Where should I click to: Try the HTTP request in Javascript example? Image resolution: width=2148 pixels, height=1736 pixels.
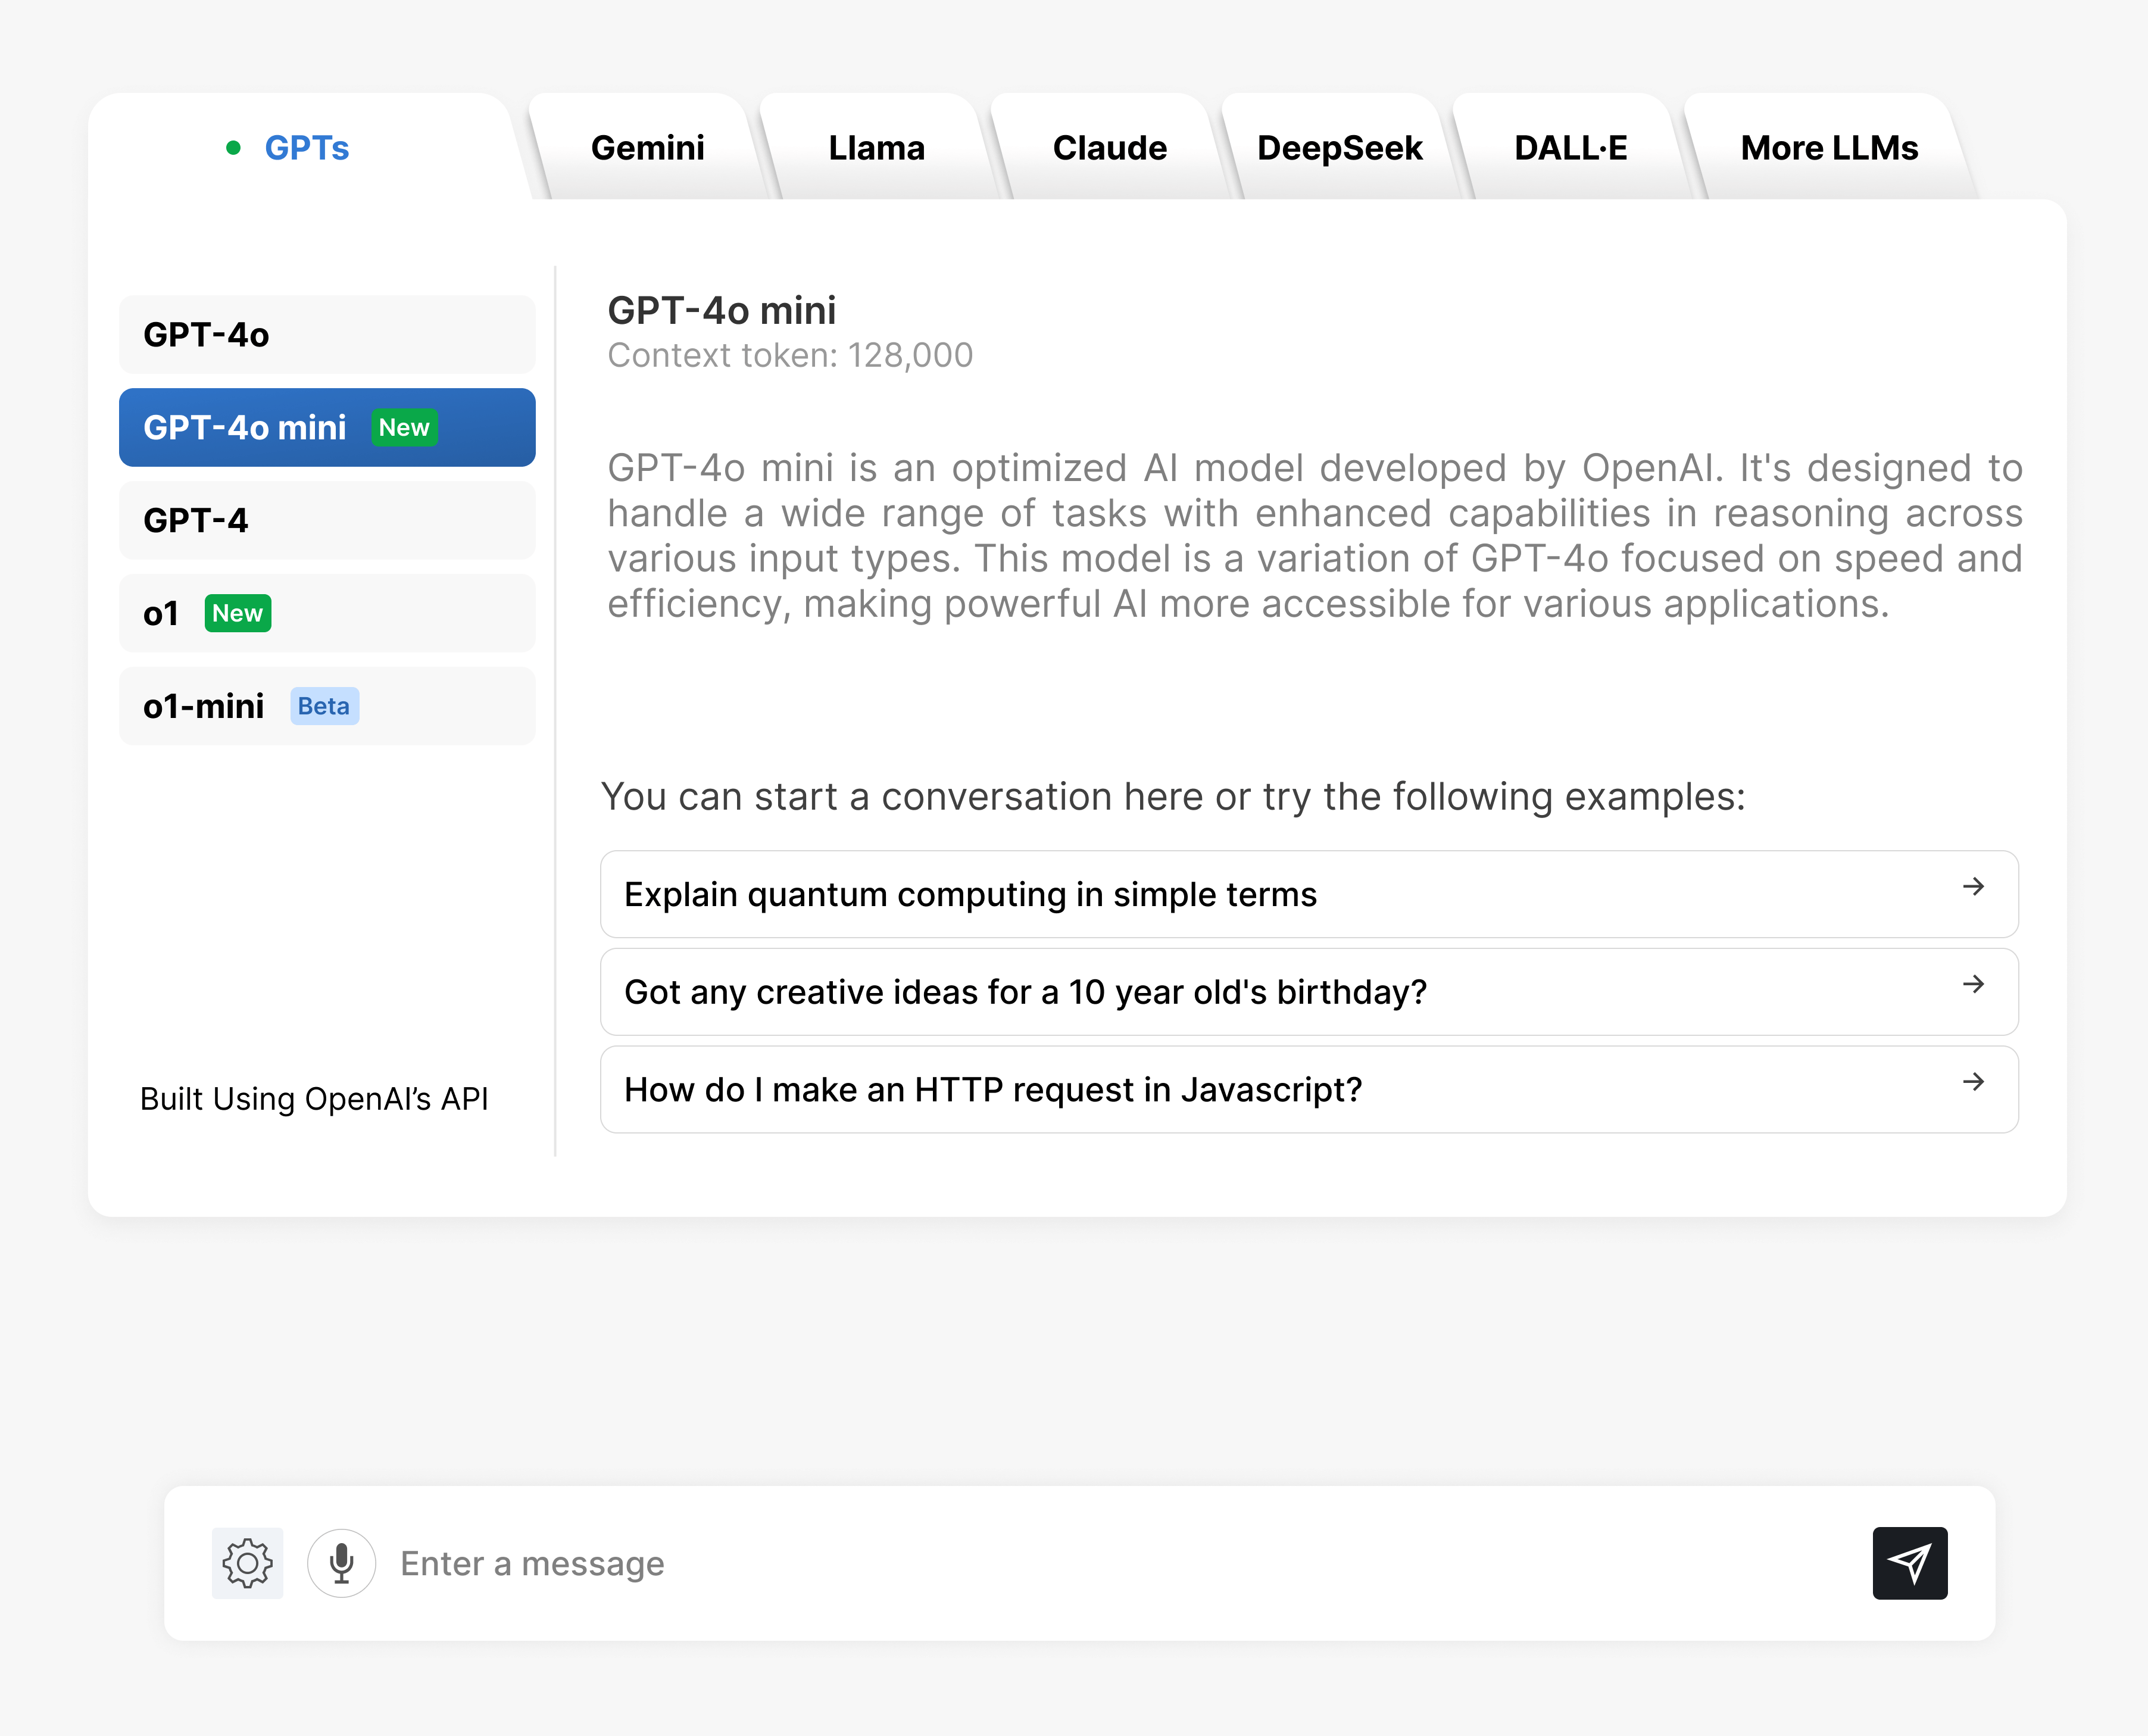click(992, 1090)
